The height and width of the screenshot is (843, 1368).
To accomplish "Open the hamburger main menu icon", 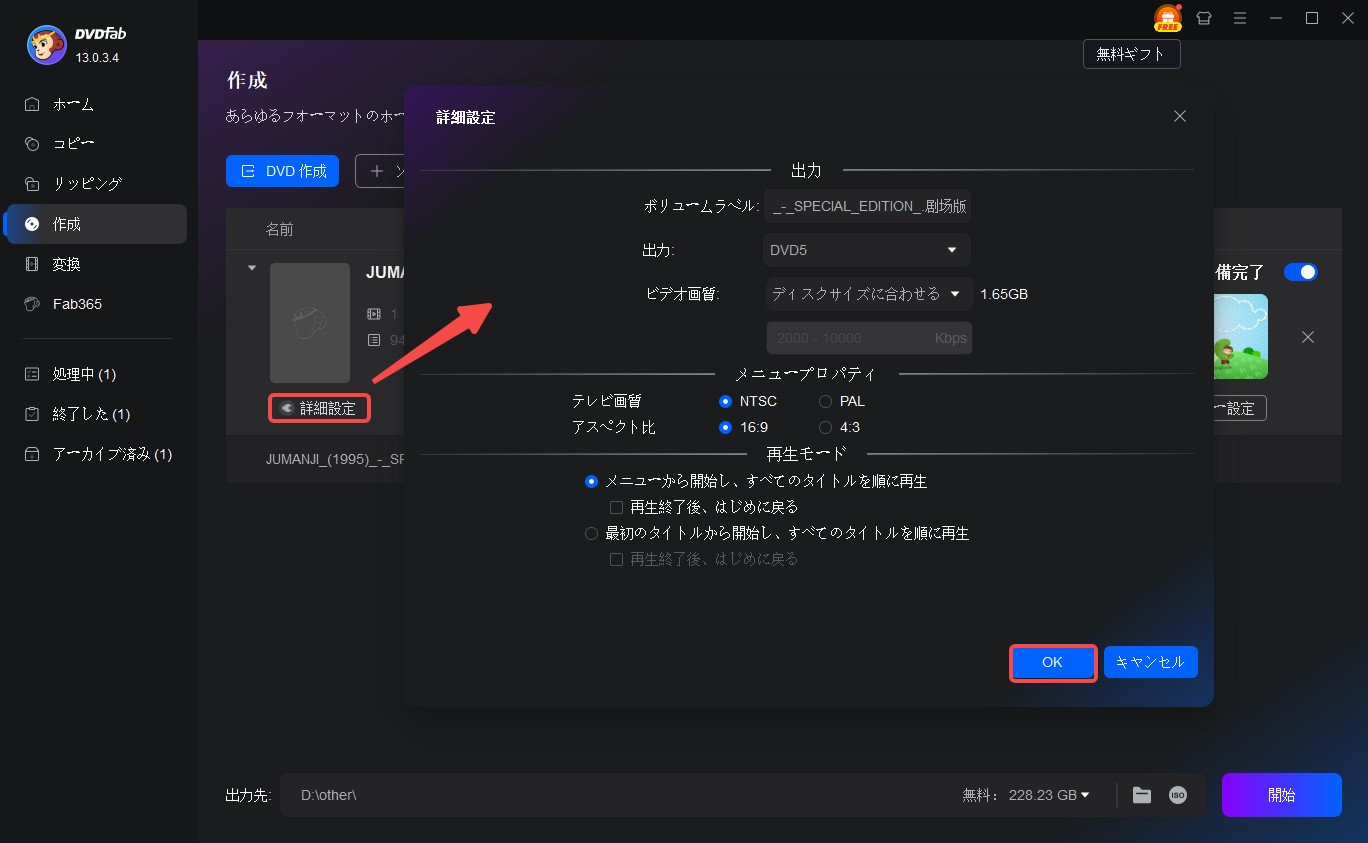I will [x=1240, y=19].
